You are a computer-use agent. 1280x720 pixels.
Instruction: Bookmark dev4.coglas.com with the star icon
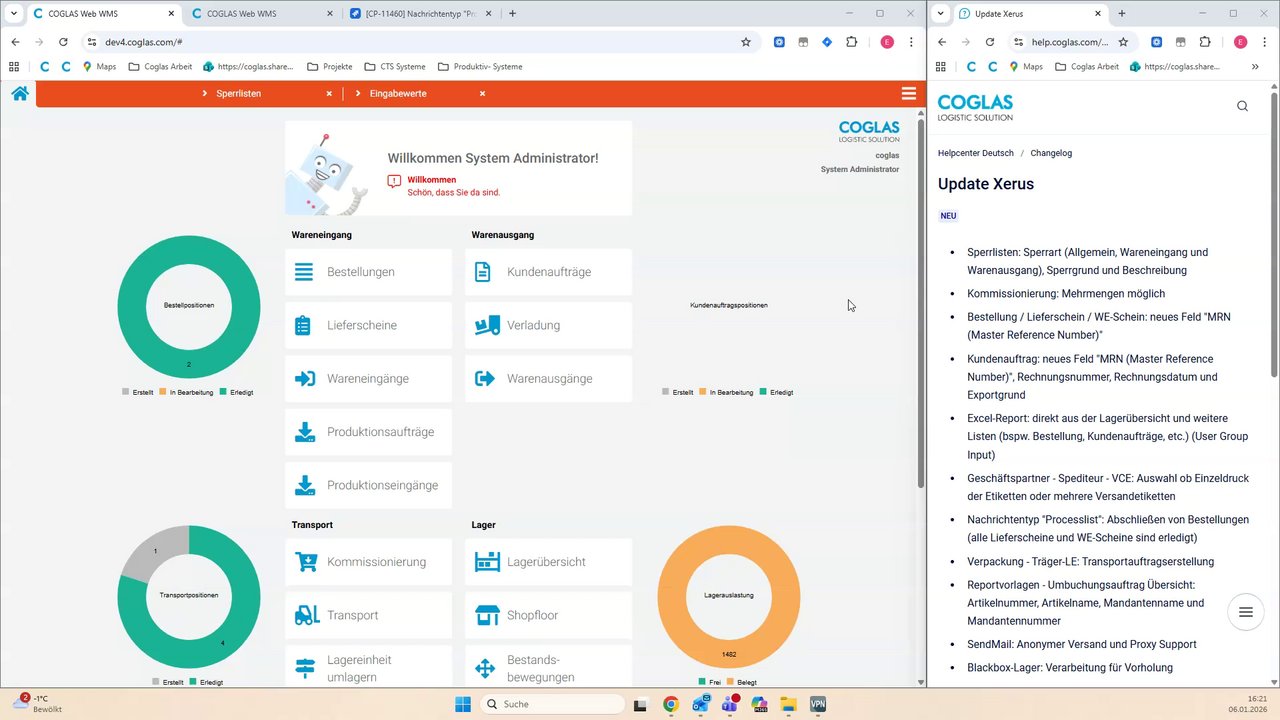pyautogui.click(x=746, y=42)
